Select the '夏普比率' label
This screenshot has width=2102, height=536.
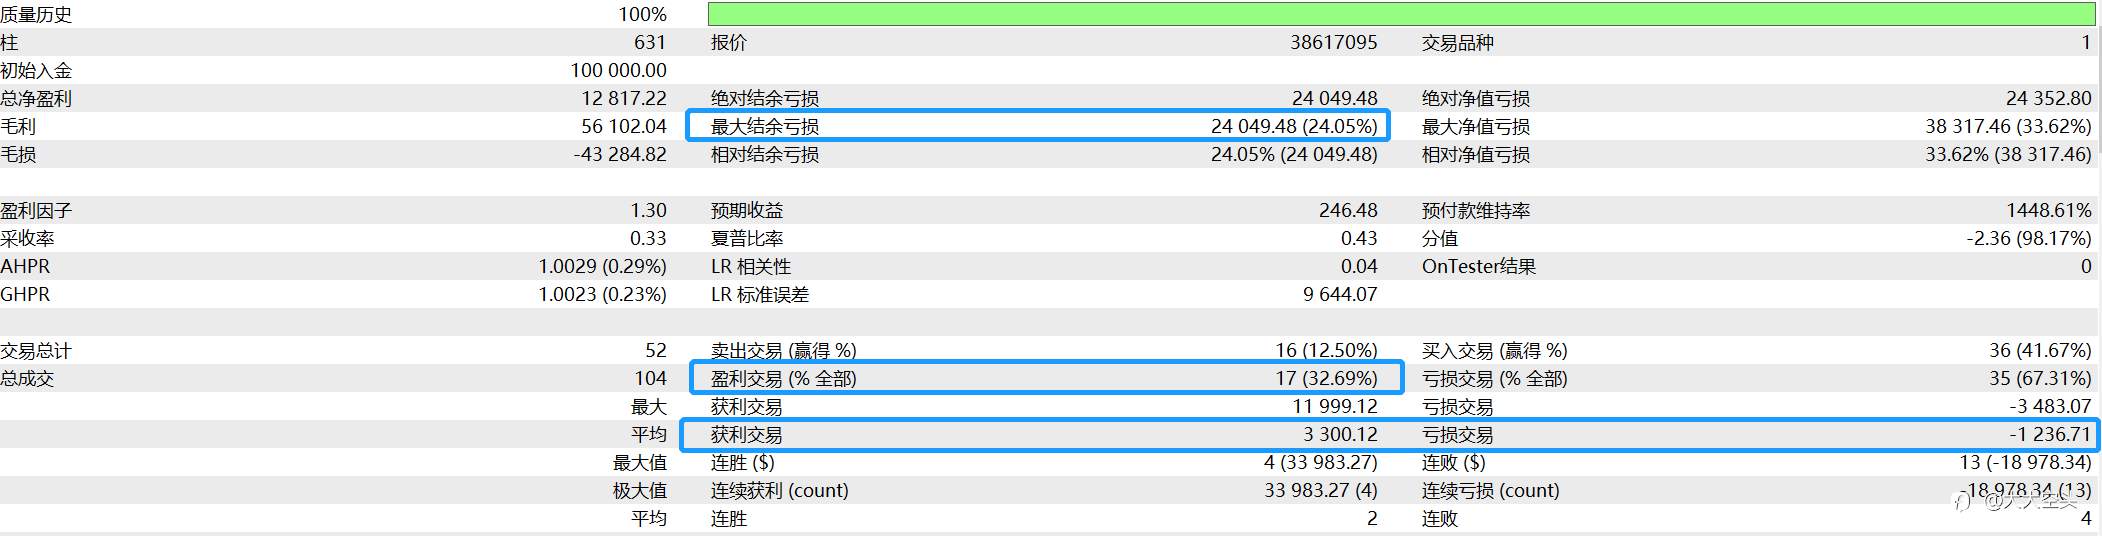tap(746, 238)
